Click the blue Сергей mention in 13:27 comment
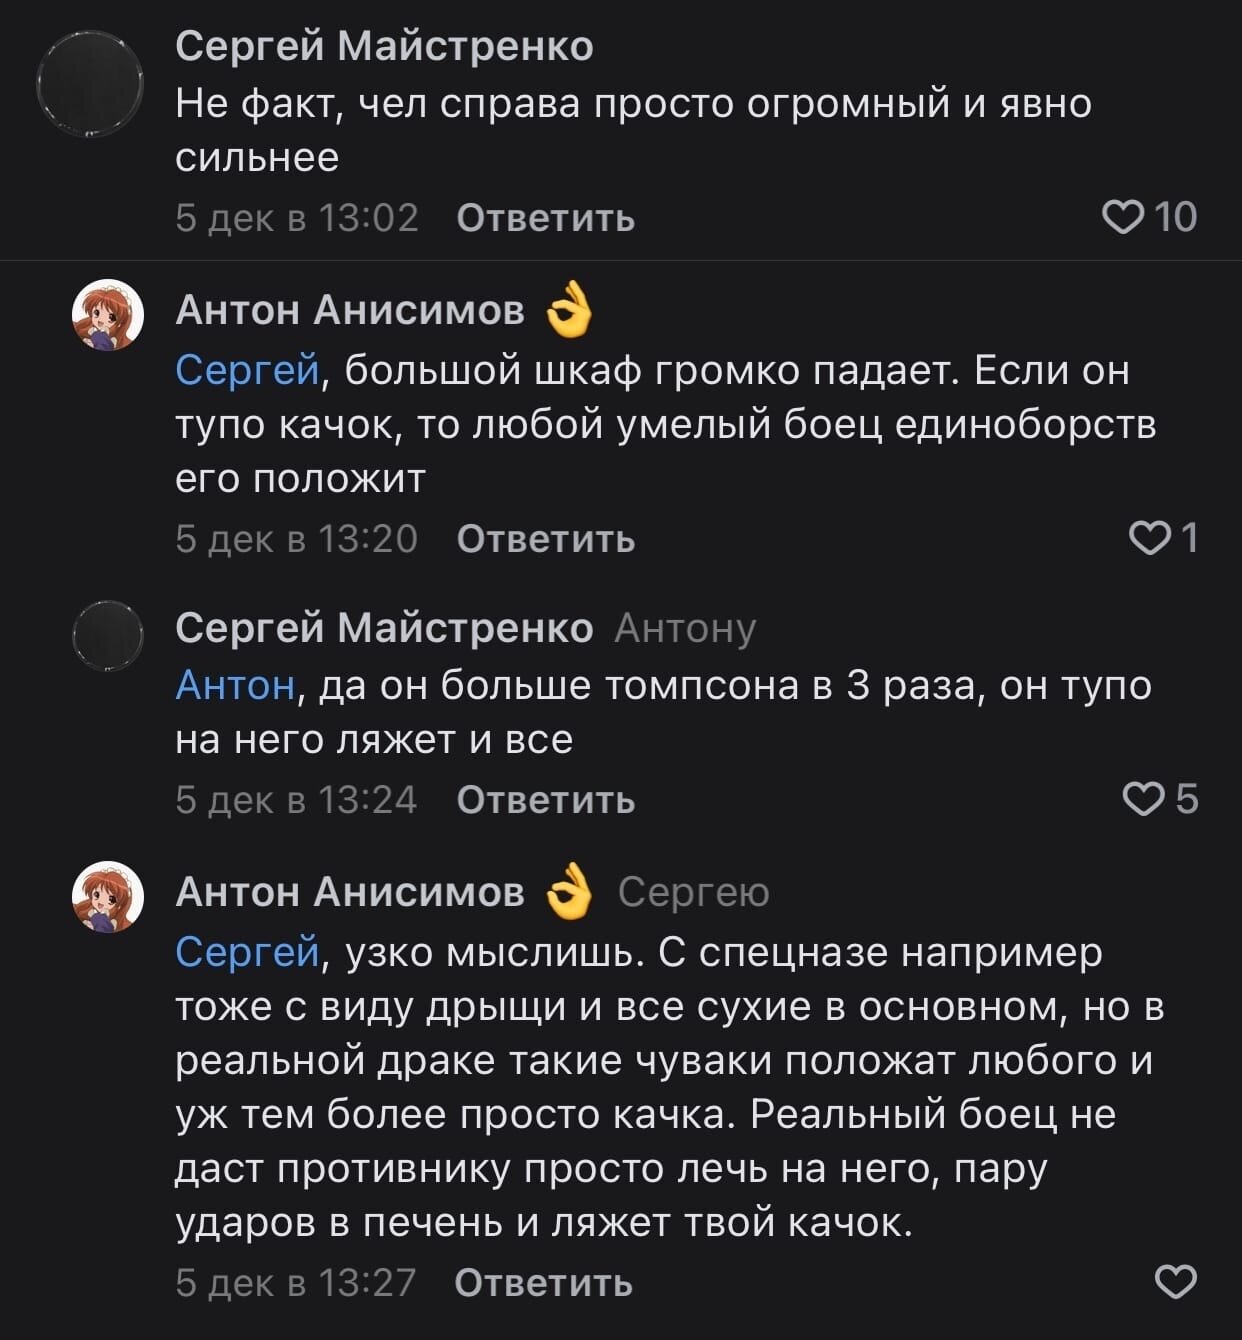Image resolution: width=1242 pixels, height=1340 pixels. click(x=247, y=952)
